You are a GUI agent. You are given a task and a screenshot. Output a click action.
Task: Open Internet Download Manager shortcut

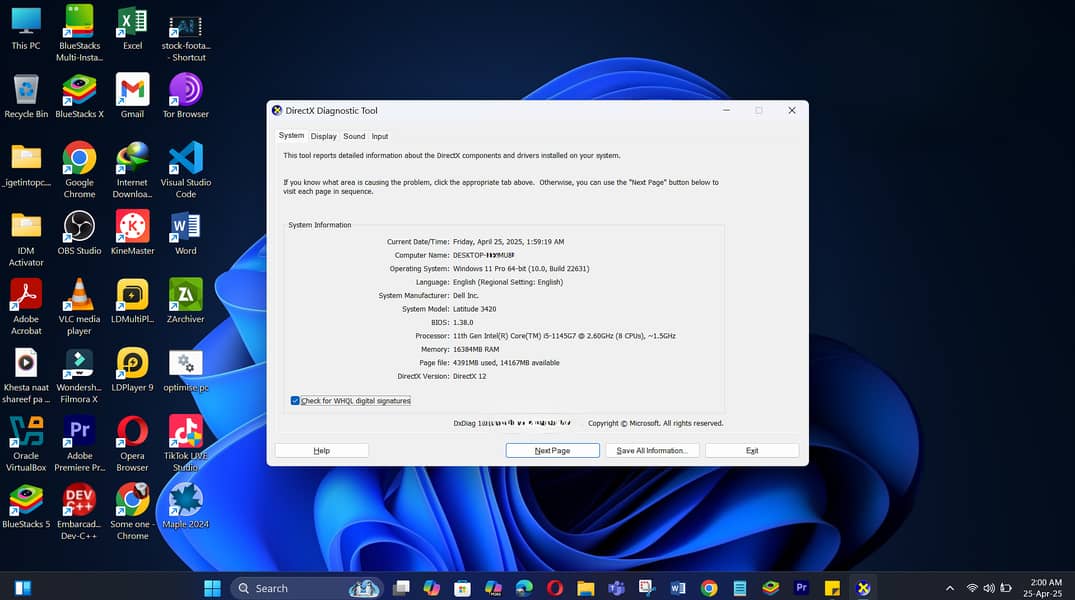pyautogui.click(x=132, y=170)
